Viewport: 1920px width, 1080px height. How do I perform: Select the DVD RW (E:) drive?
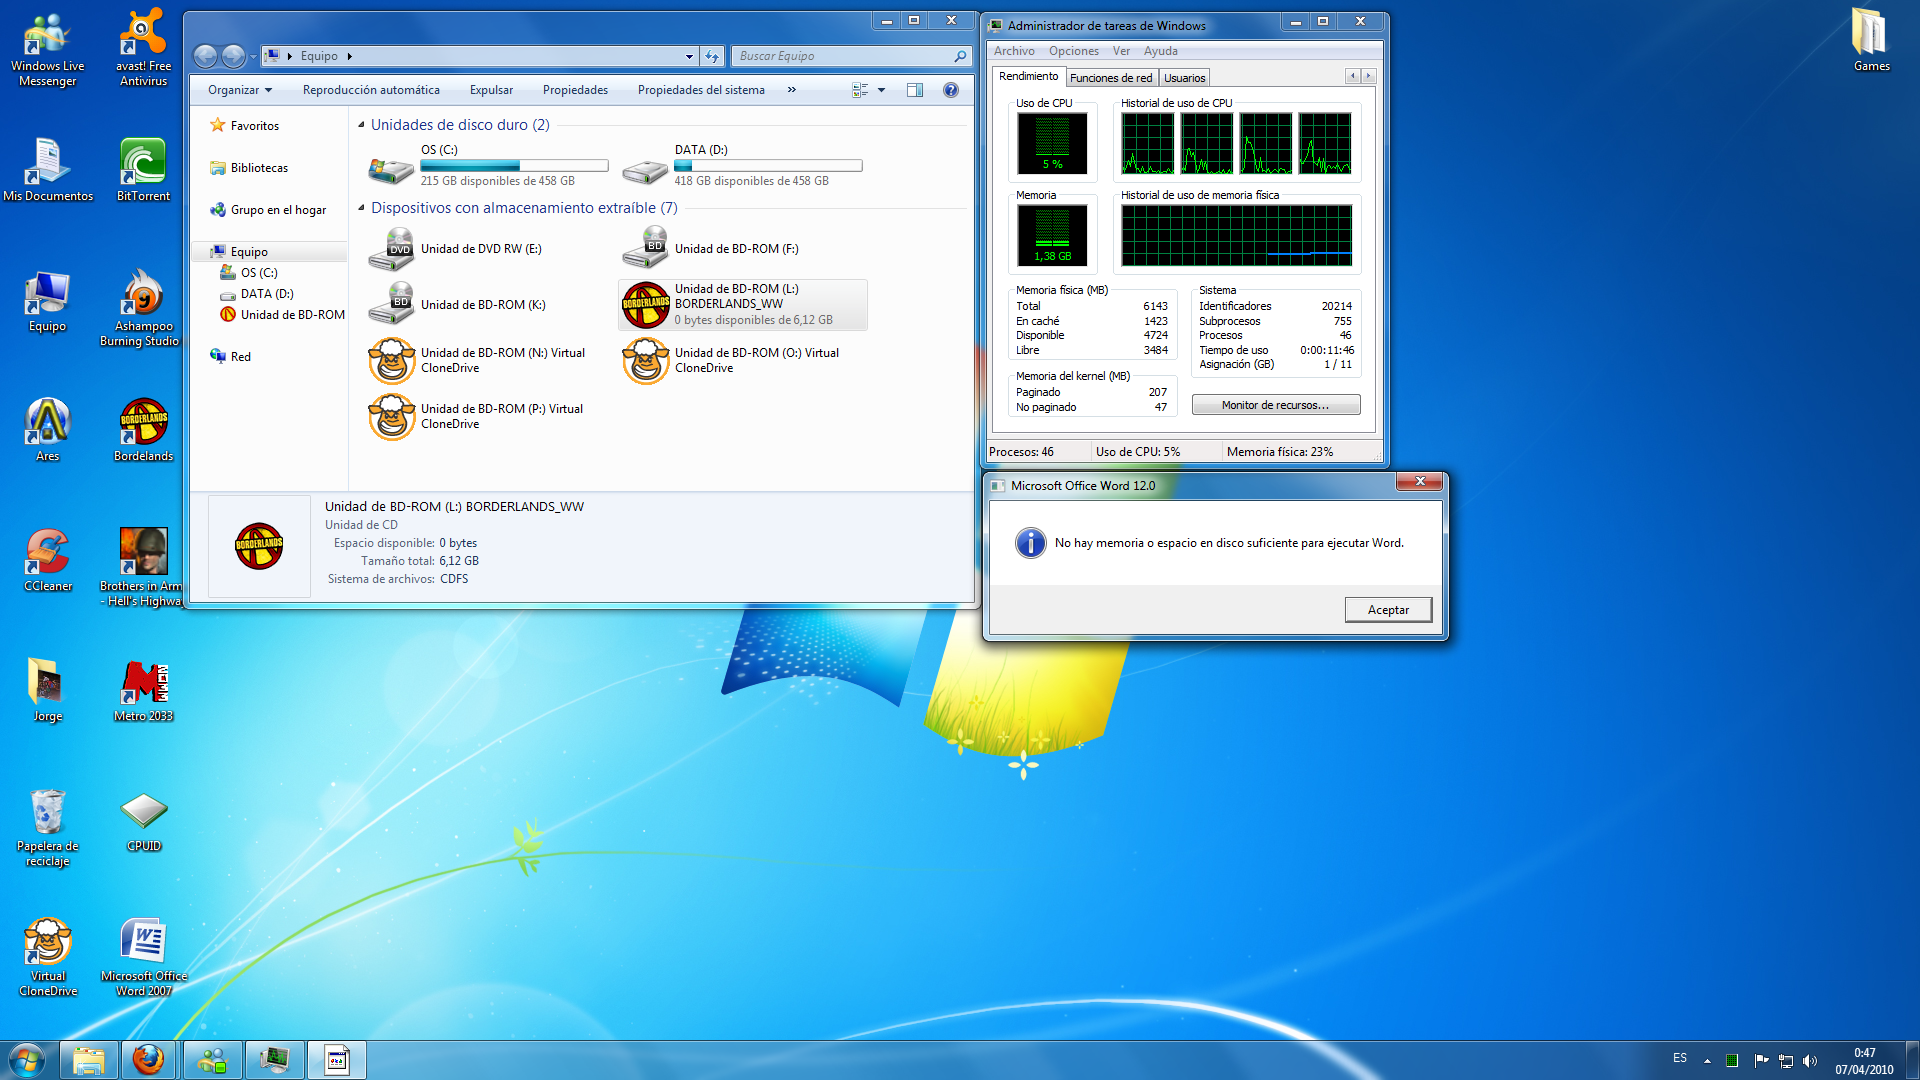click(391, 249)
